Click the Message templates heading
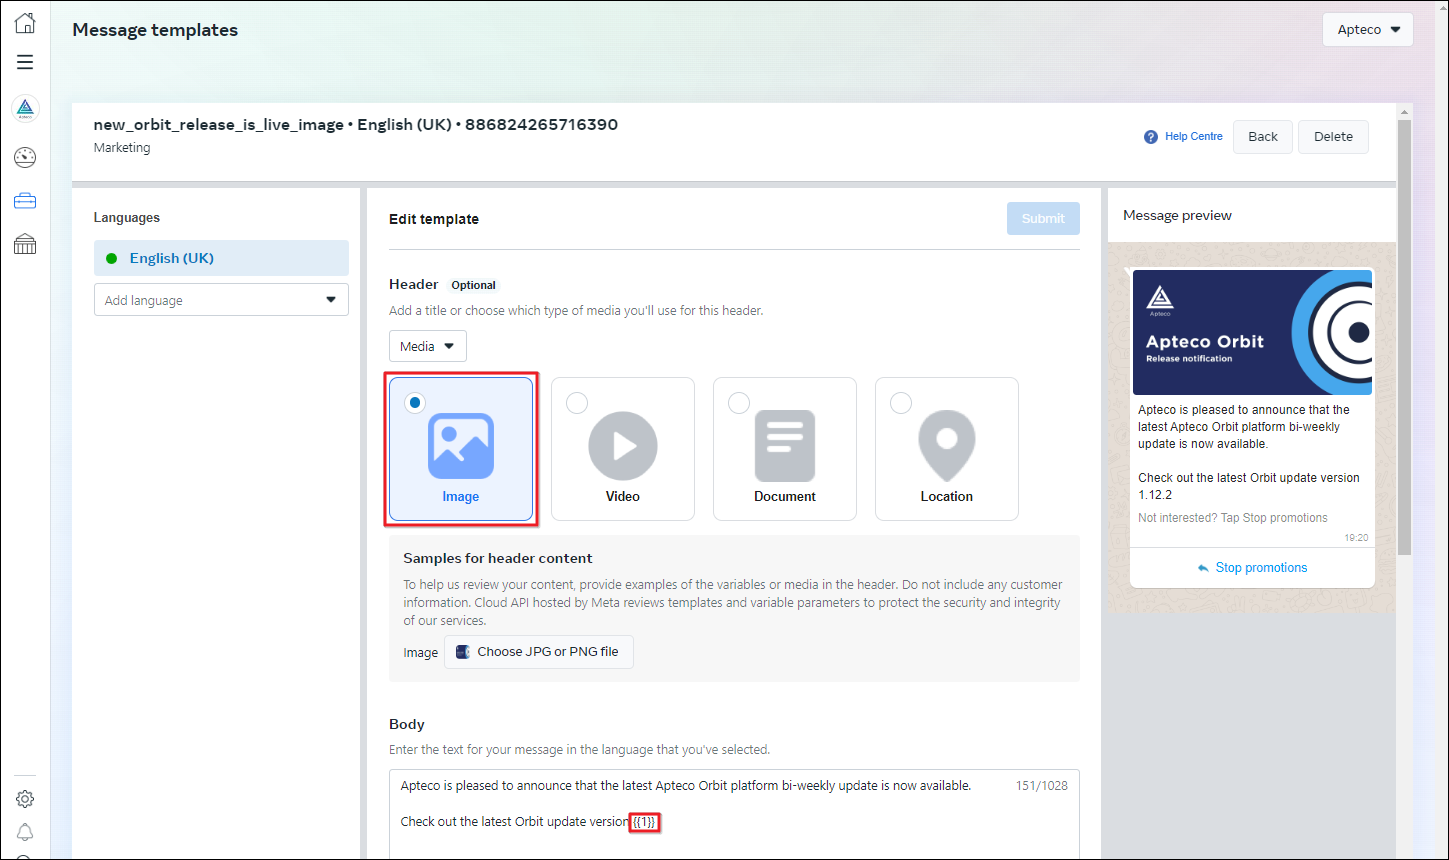The height and width of the screenshot is (860, 1449). pos(155,30)
